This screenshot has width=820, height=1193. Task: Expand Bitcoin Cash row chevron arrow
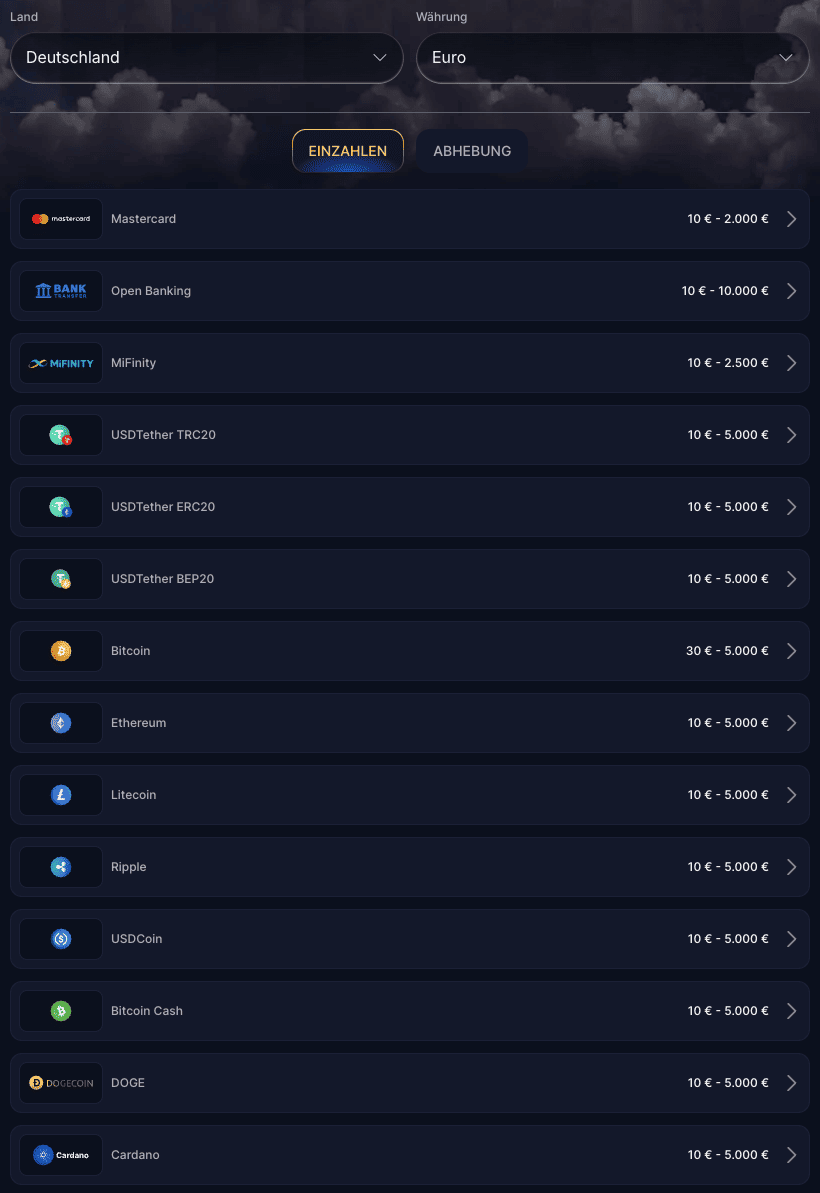click(791, 1011)
